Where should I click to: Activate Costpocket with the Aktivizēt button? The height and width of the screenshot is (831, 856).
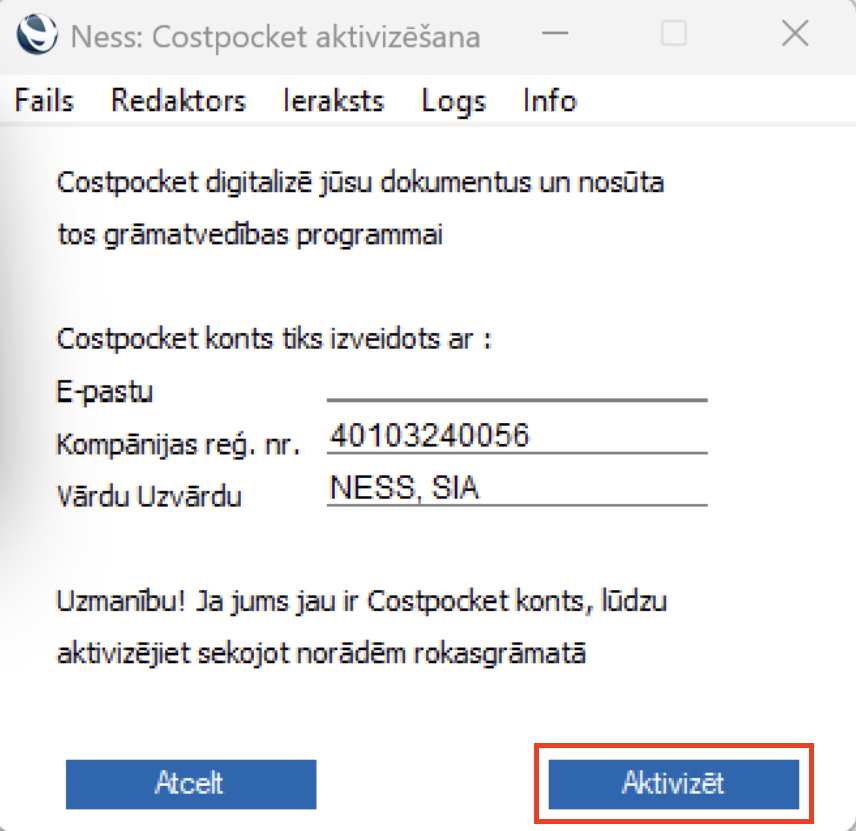pos(674,784)
